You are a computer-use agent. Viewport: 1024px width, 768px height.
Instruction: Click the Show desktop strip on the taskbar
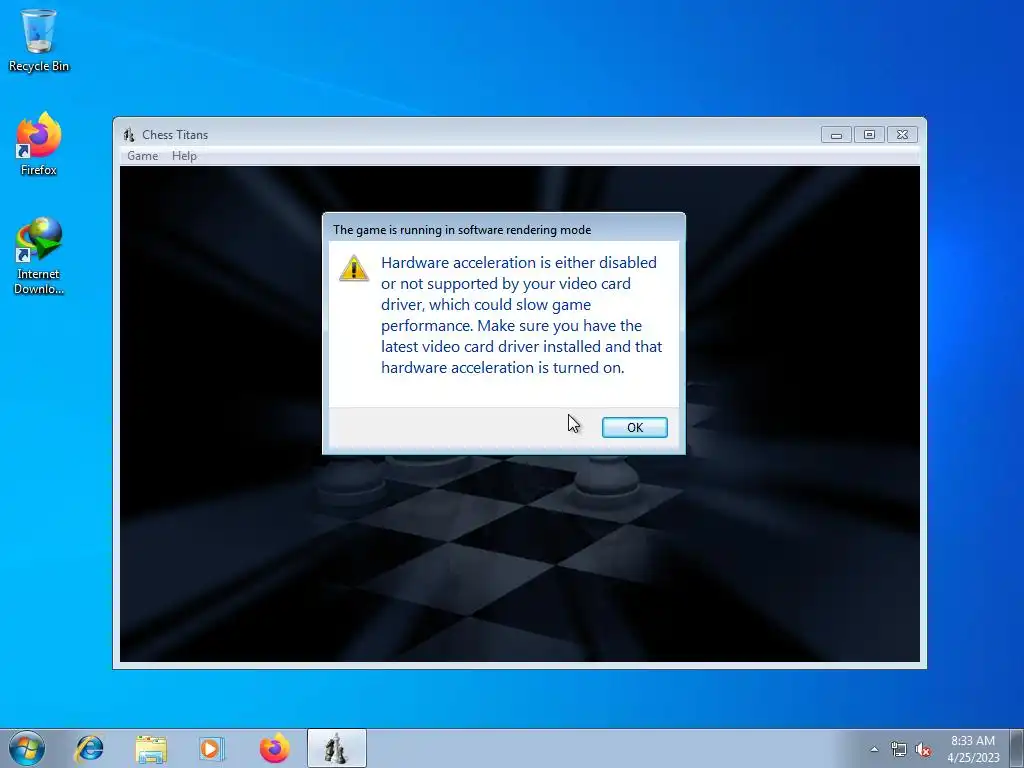(1017, 748)
